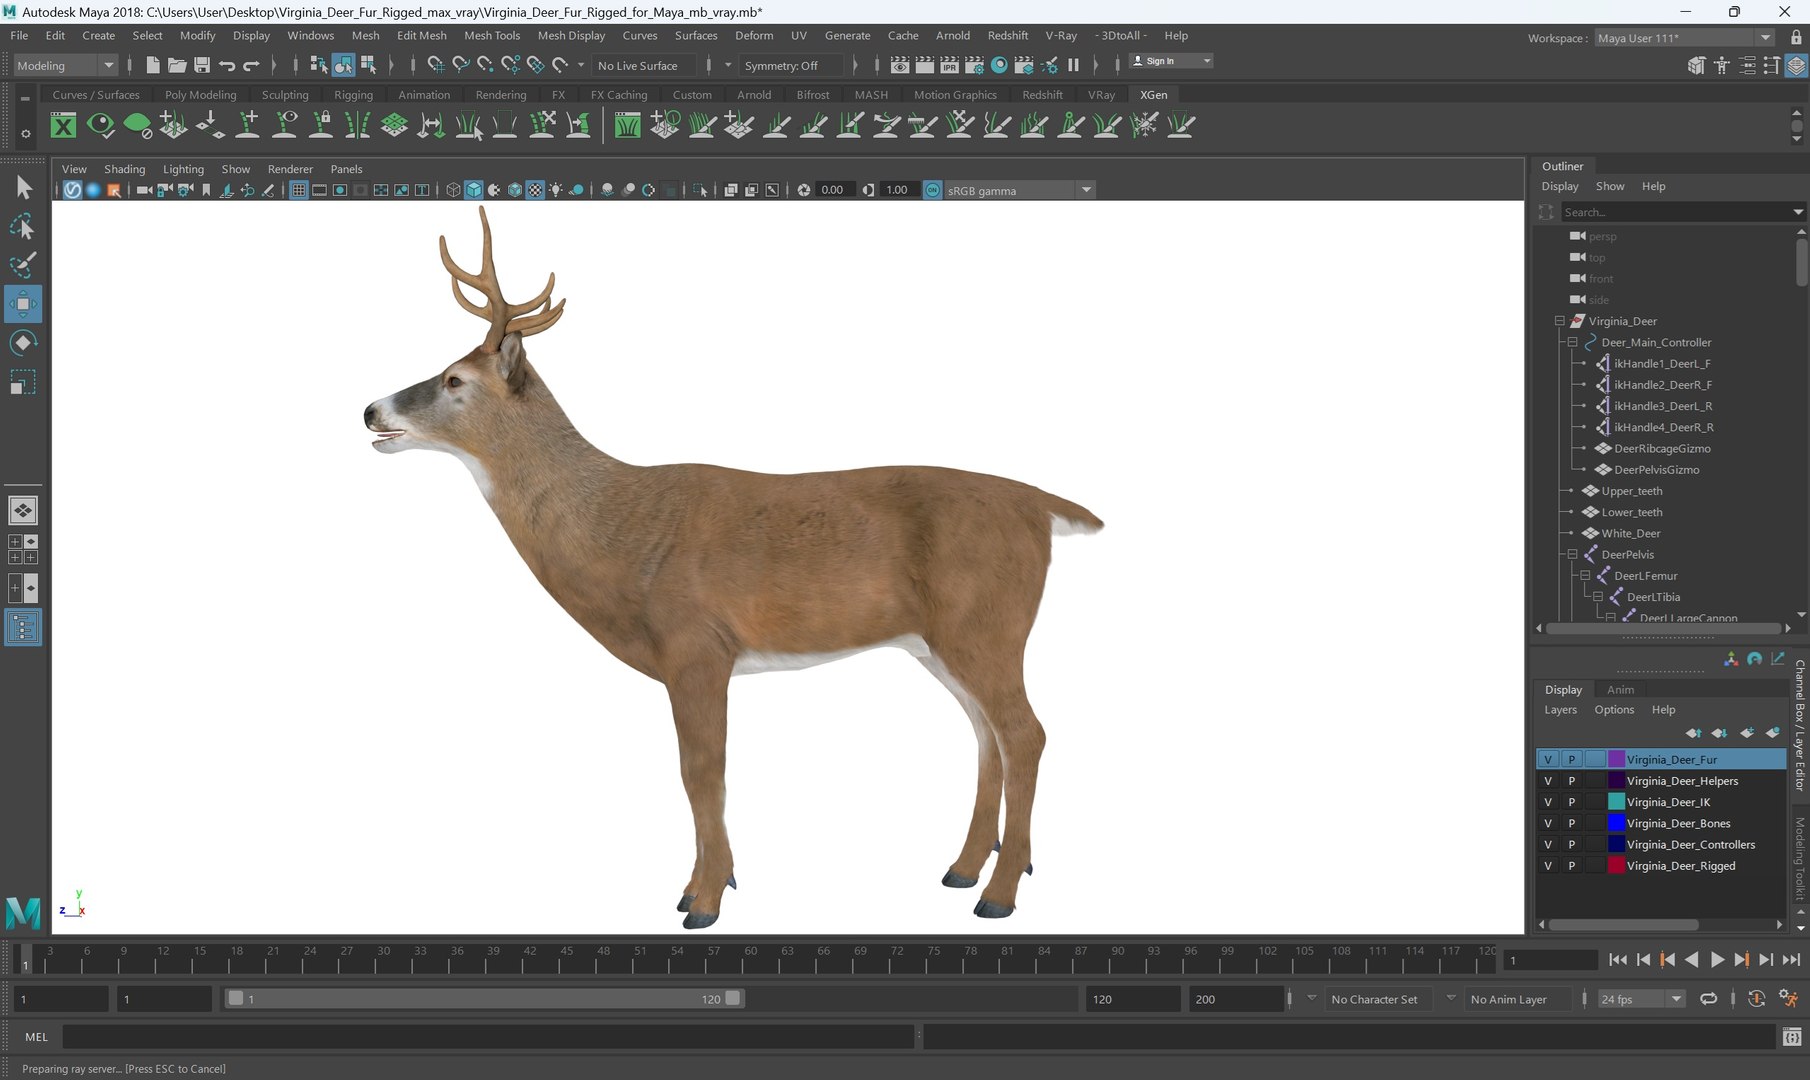1810x1080 pixels.
Task: Toggle visibility of Virginia_Deer_IK layer
Action: [1548, 802]
